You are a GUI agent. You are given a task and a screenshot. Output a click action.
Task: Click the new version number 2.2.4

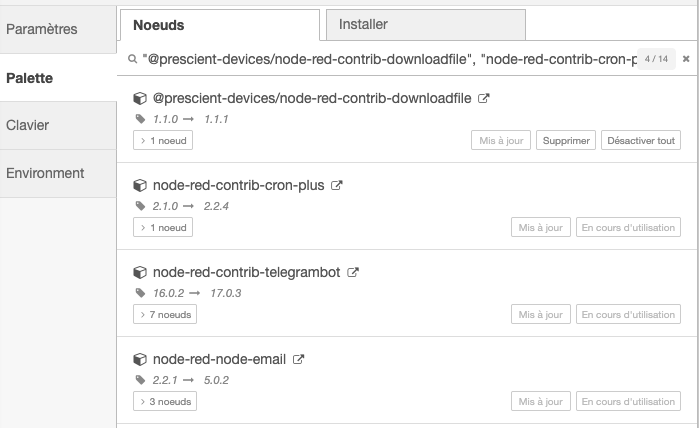tap(216, 206)
